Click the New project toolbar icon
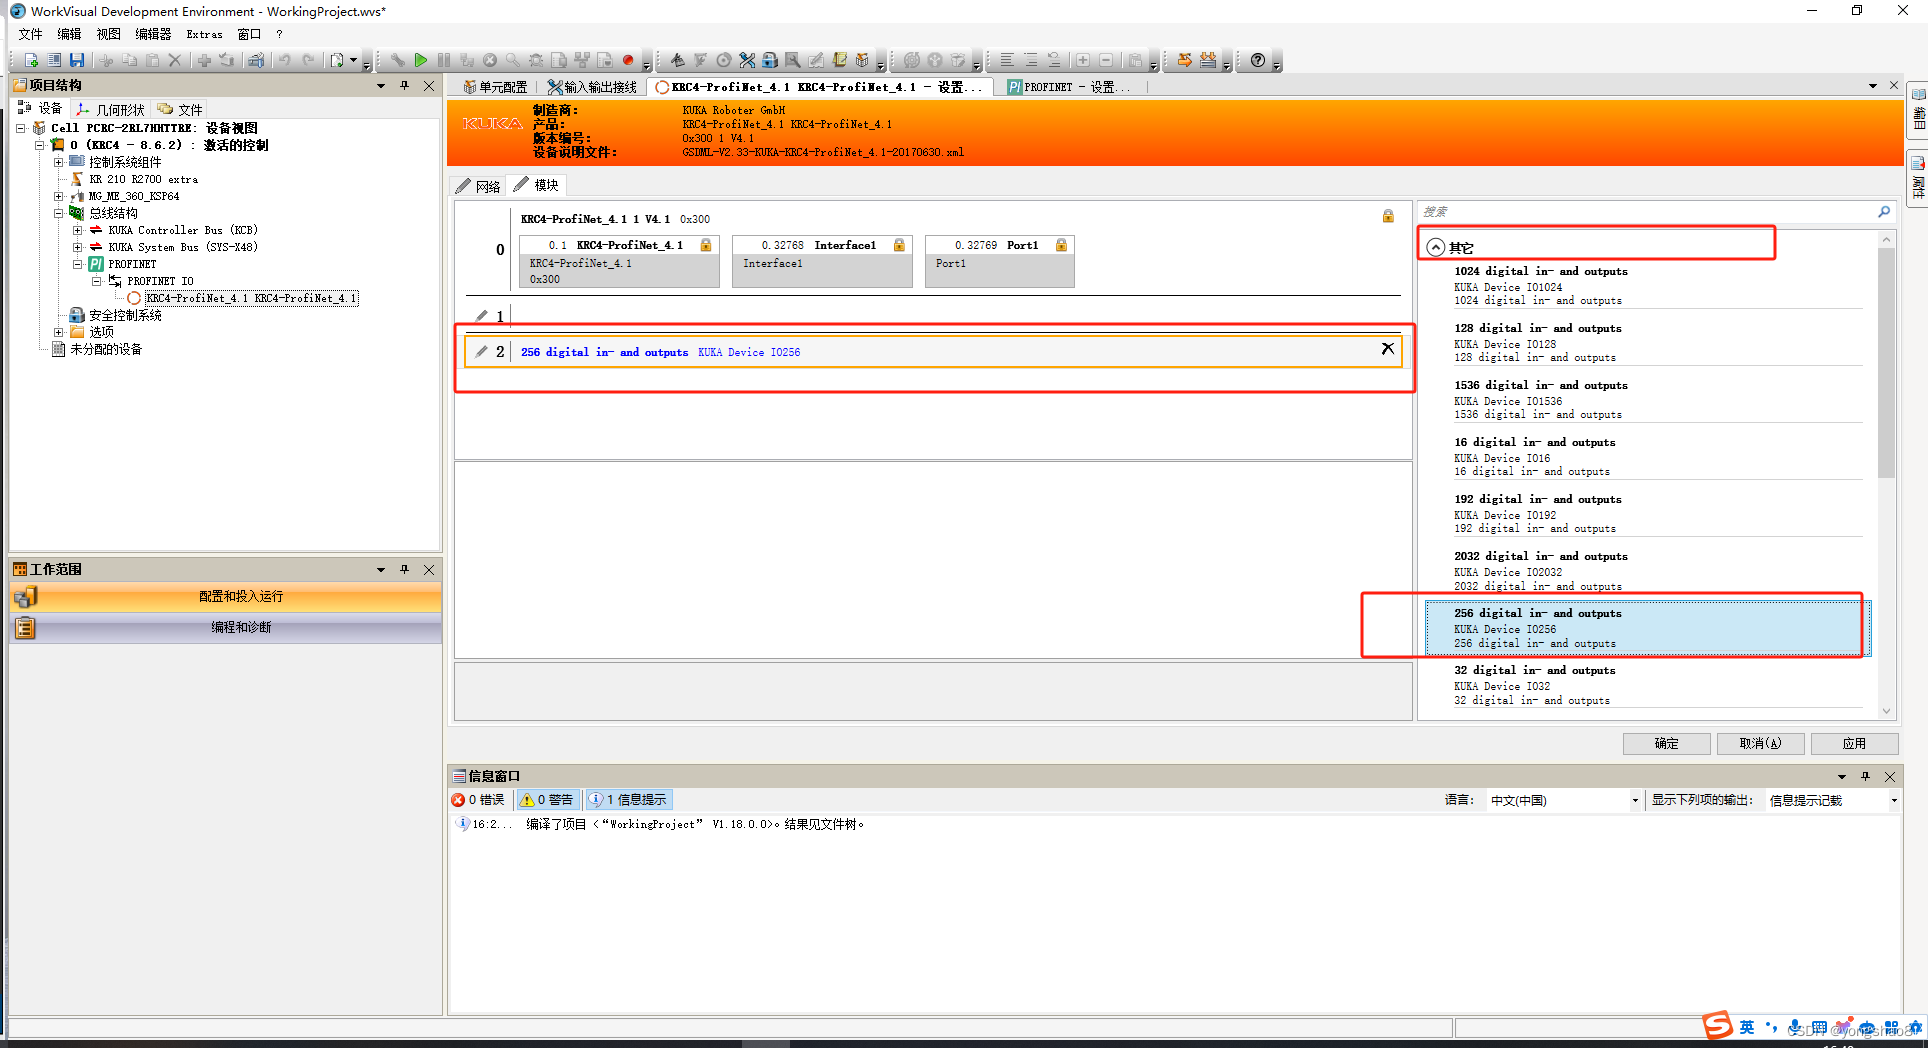The image size is (1928, 1048). (31, 60)
